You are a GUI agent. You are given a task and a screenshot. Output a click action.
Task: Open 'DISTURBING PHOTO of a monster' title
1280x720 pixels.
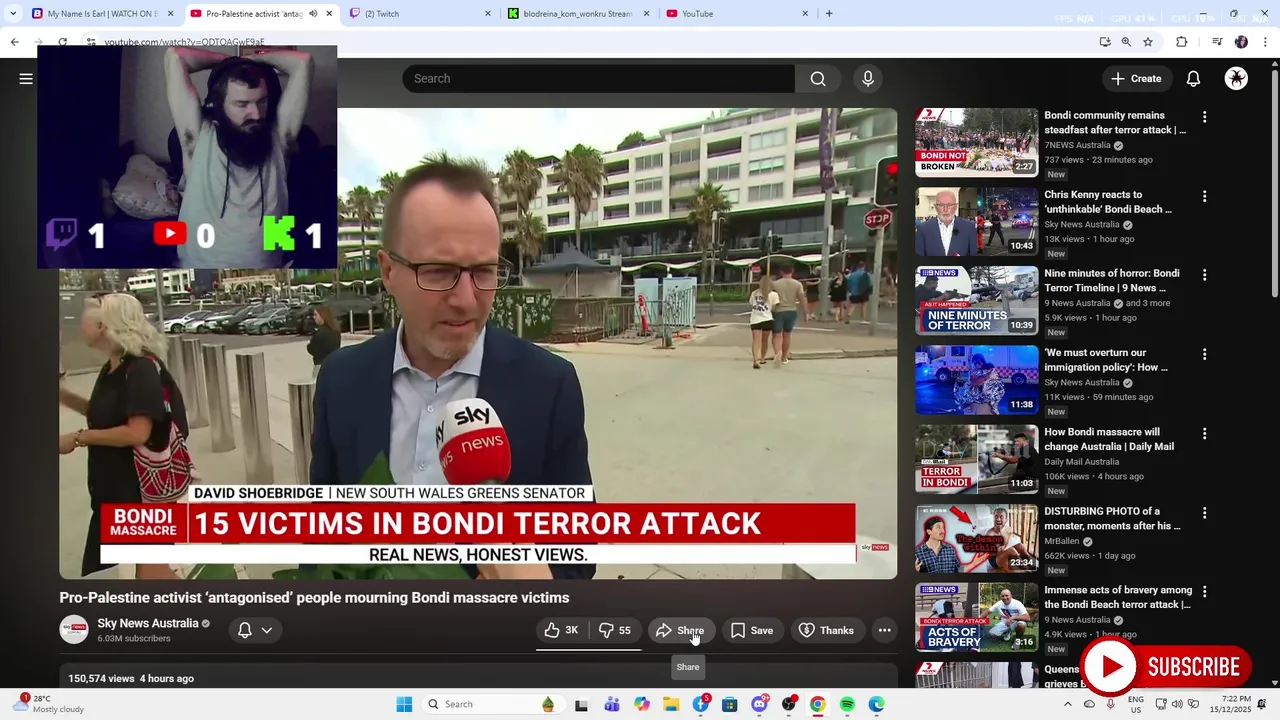1112,518
